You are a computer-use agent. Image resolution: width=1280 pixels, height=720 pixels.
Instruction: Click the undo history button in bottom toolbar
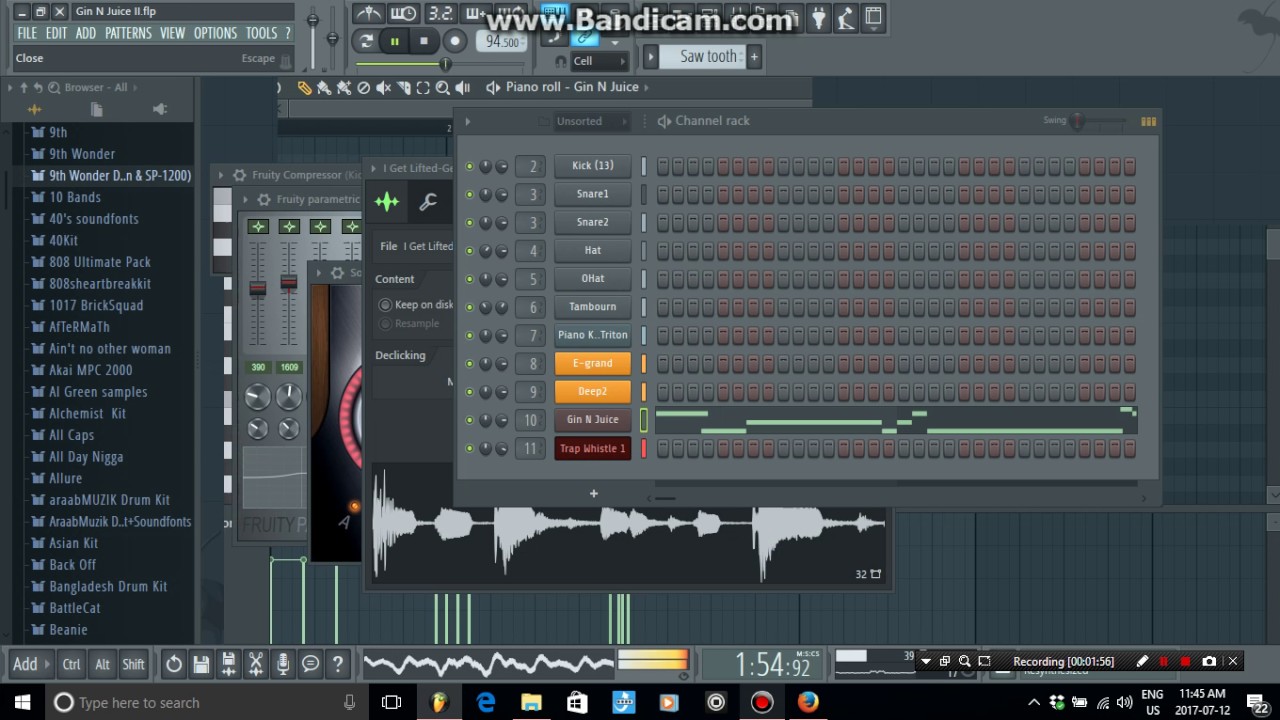pyautogui.click(x=174, y=664)
